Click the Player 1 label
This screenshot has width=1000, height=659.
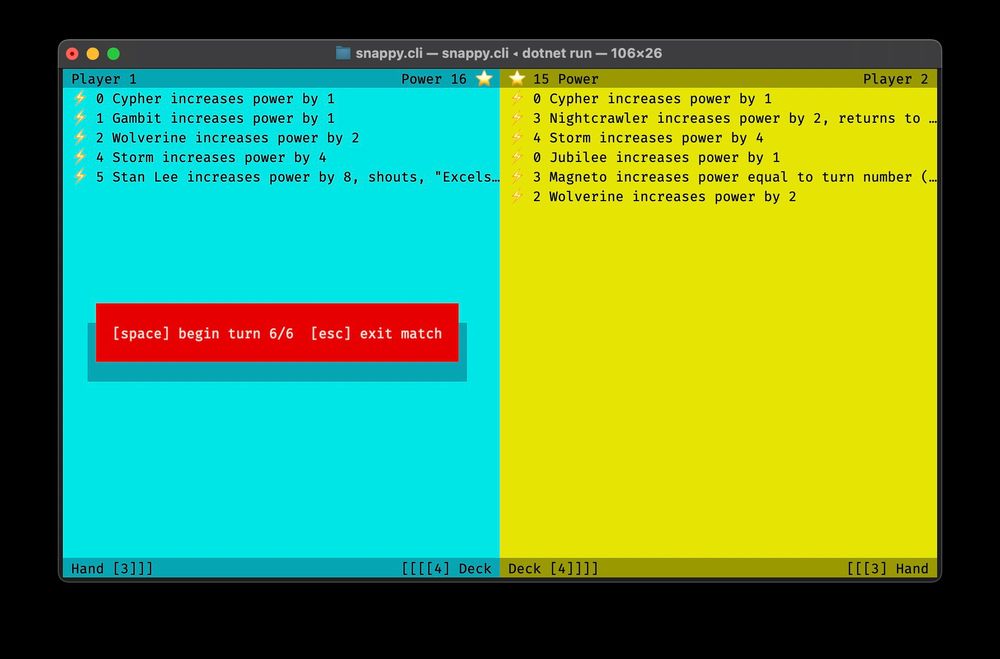coord(104,78)
